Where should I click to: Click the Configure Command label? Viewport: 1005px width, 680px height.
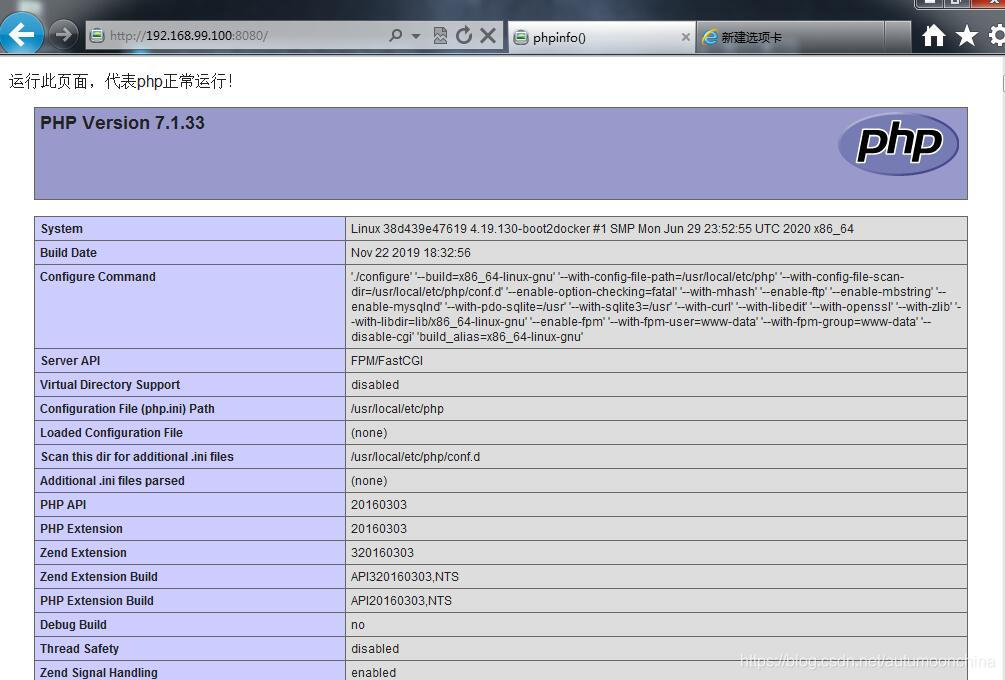pos(97,277)
